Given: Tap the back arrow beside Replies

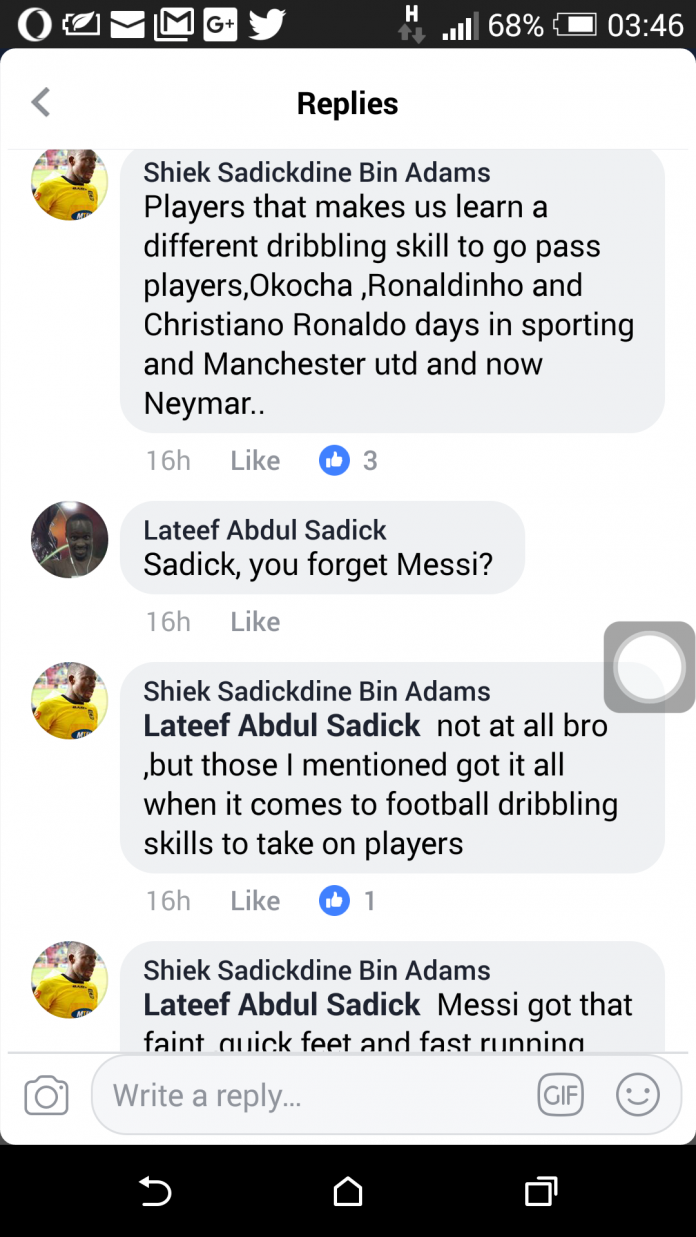Looking at the screenshot, I should [x=41, y=102].
